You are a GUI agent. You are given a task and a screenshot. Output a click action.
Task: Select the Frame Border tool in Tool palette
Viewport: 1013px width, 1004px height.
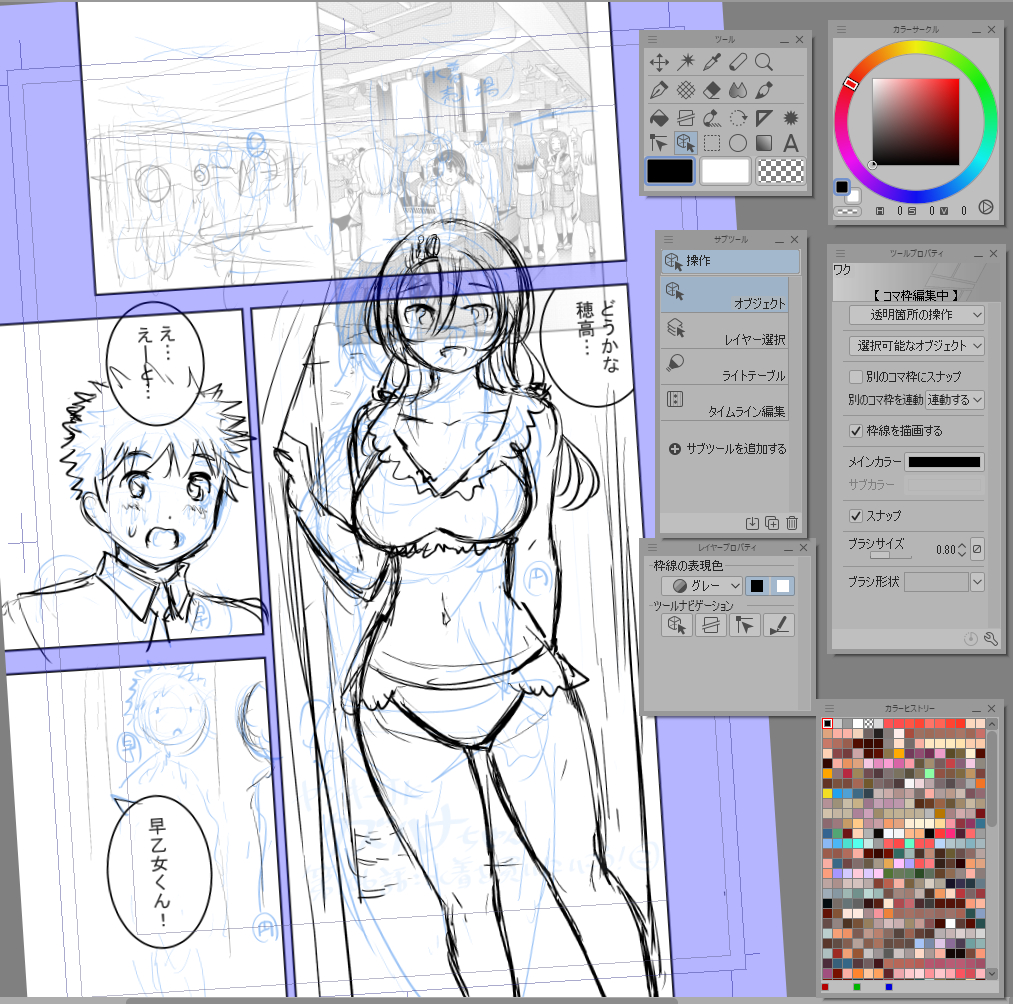pyautogui.click(x=685, y=118)
